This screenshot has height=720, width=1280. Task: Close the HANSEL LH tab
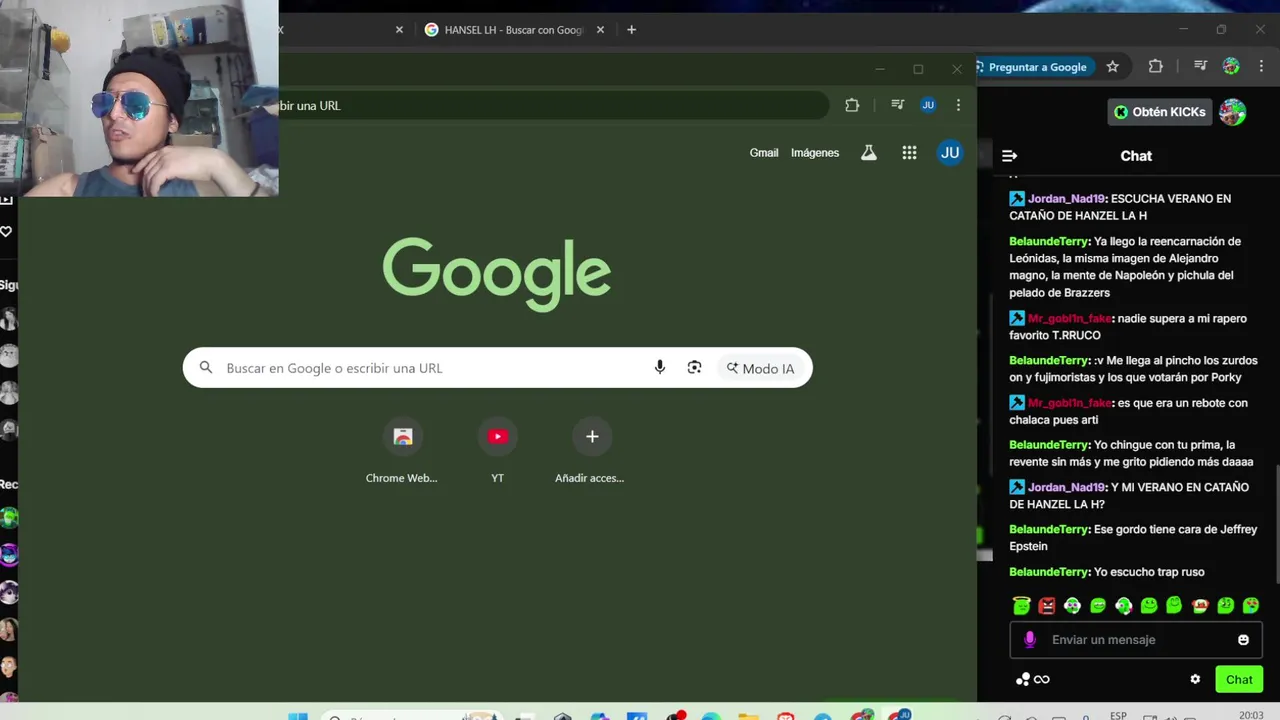pos(600,30)
